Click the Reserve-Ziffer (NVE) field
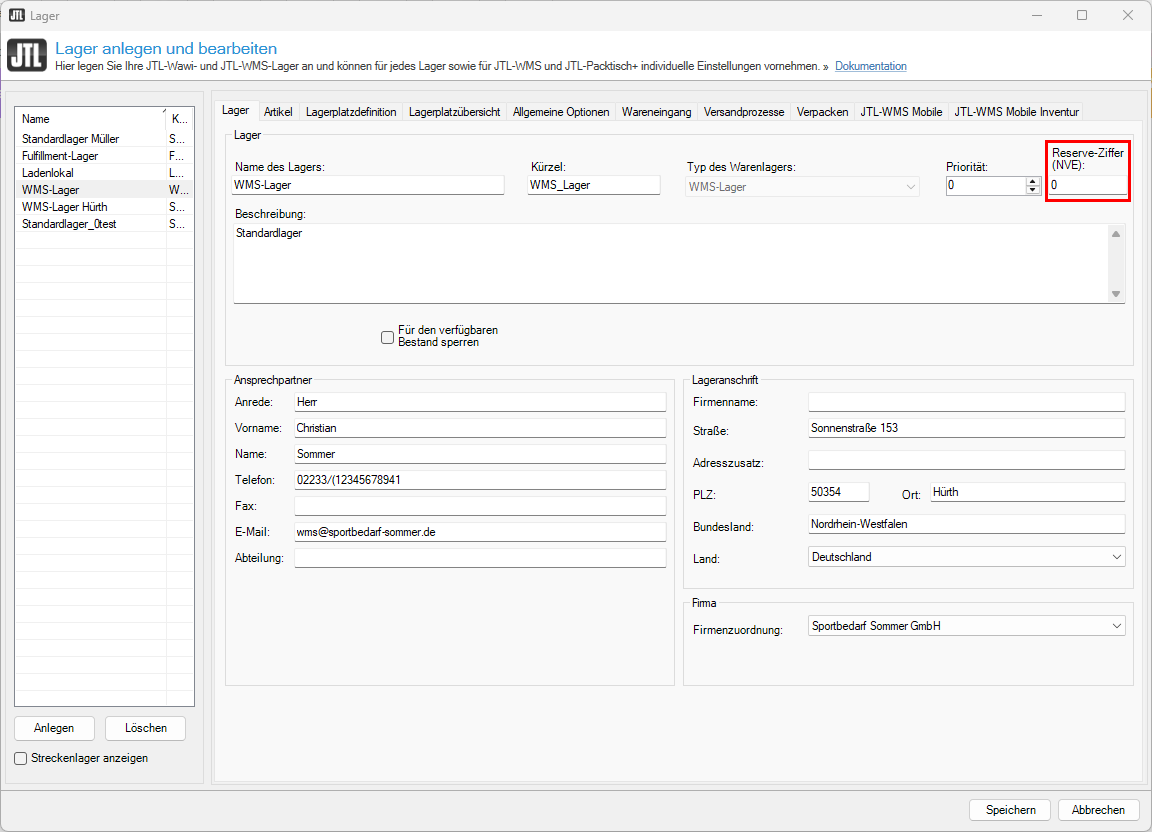Screen dimensions: 1152x832 tap(1087, 185)
